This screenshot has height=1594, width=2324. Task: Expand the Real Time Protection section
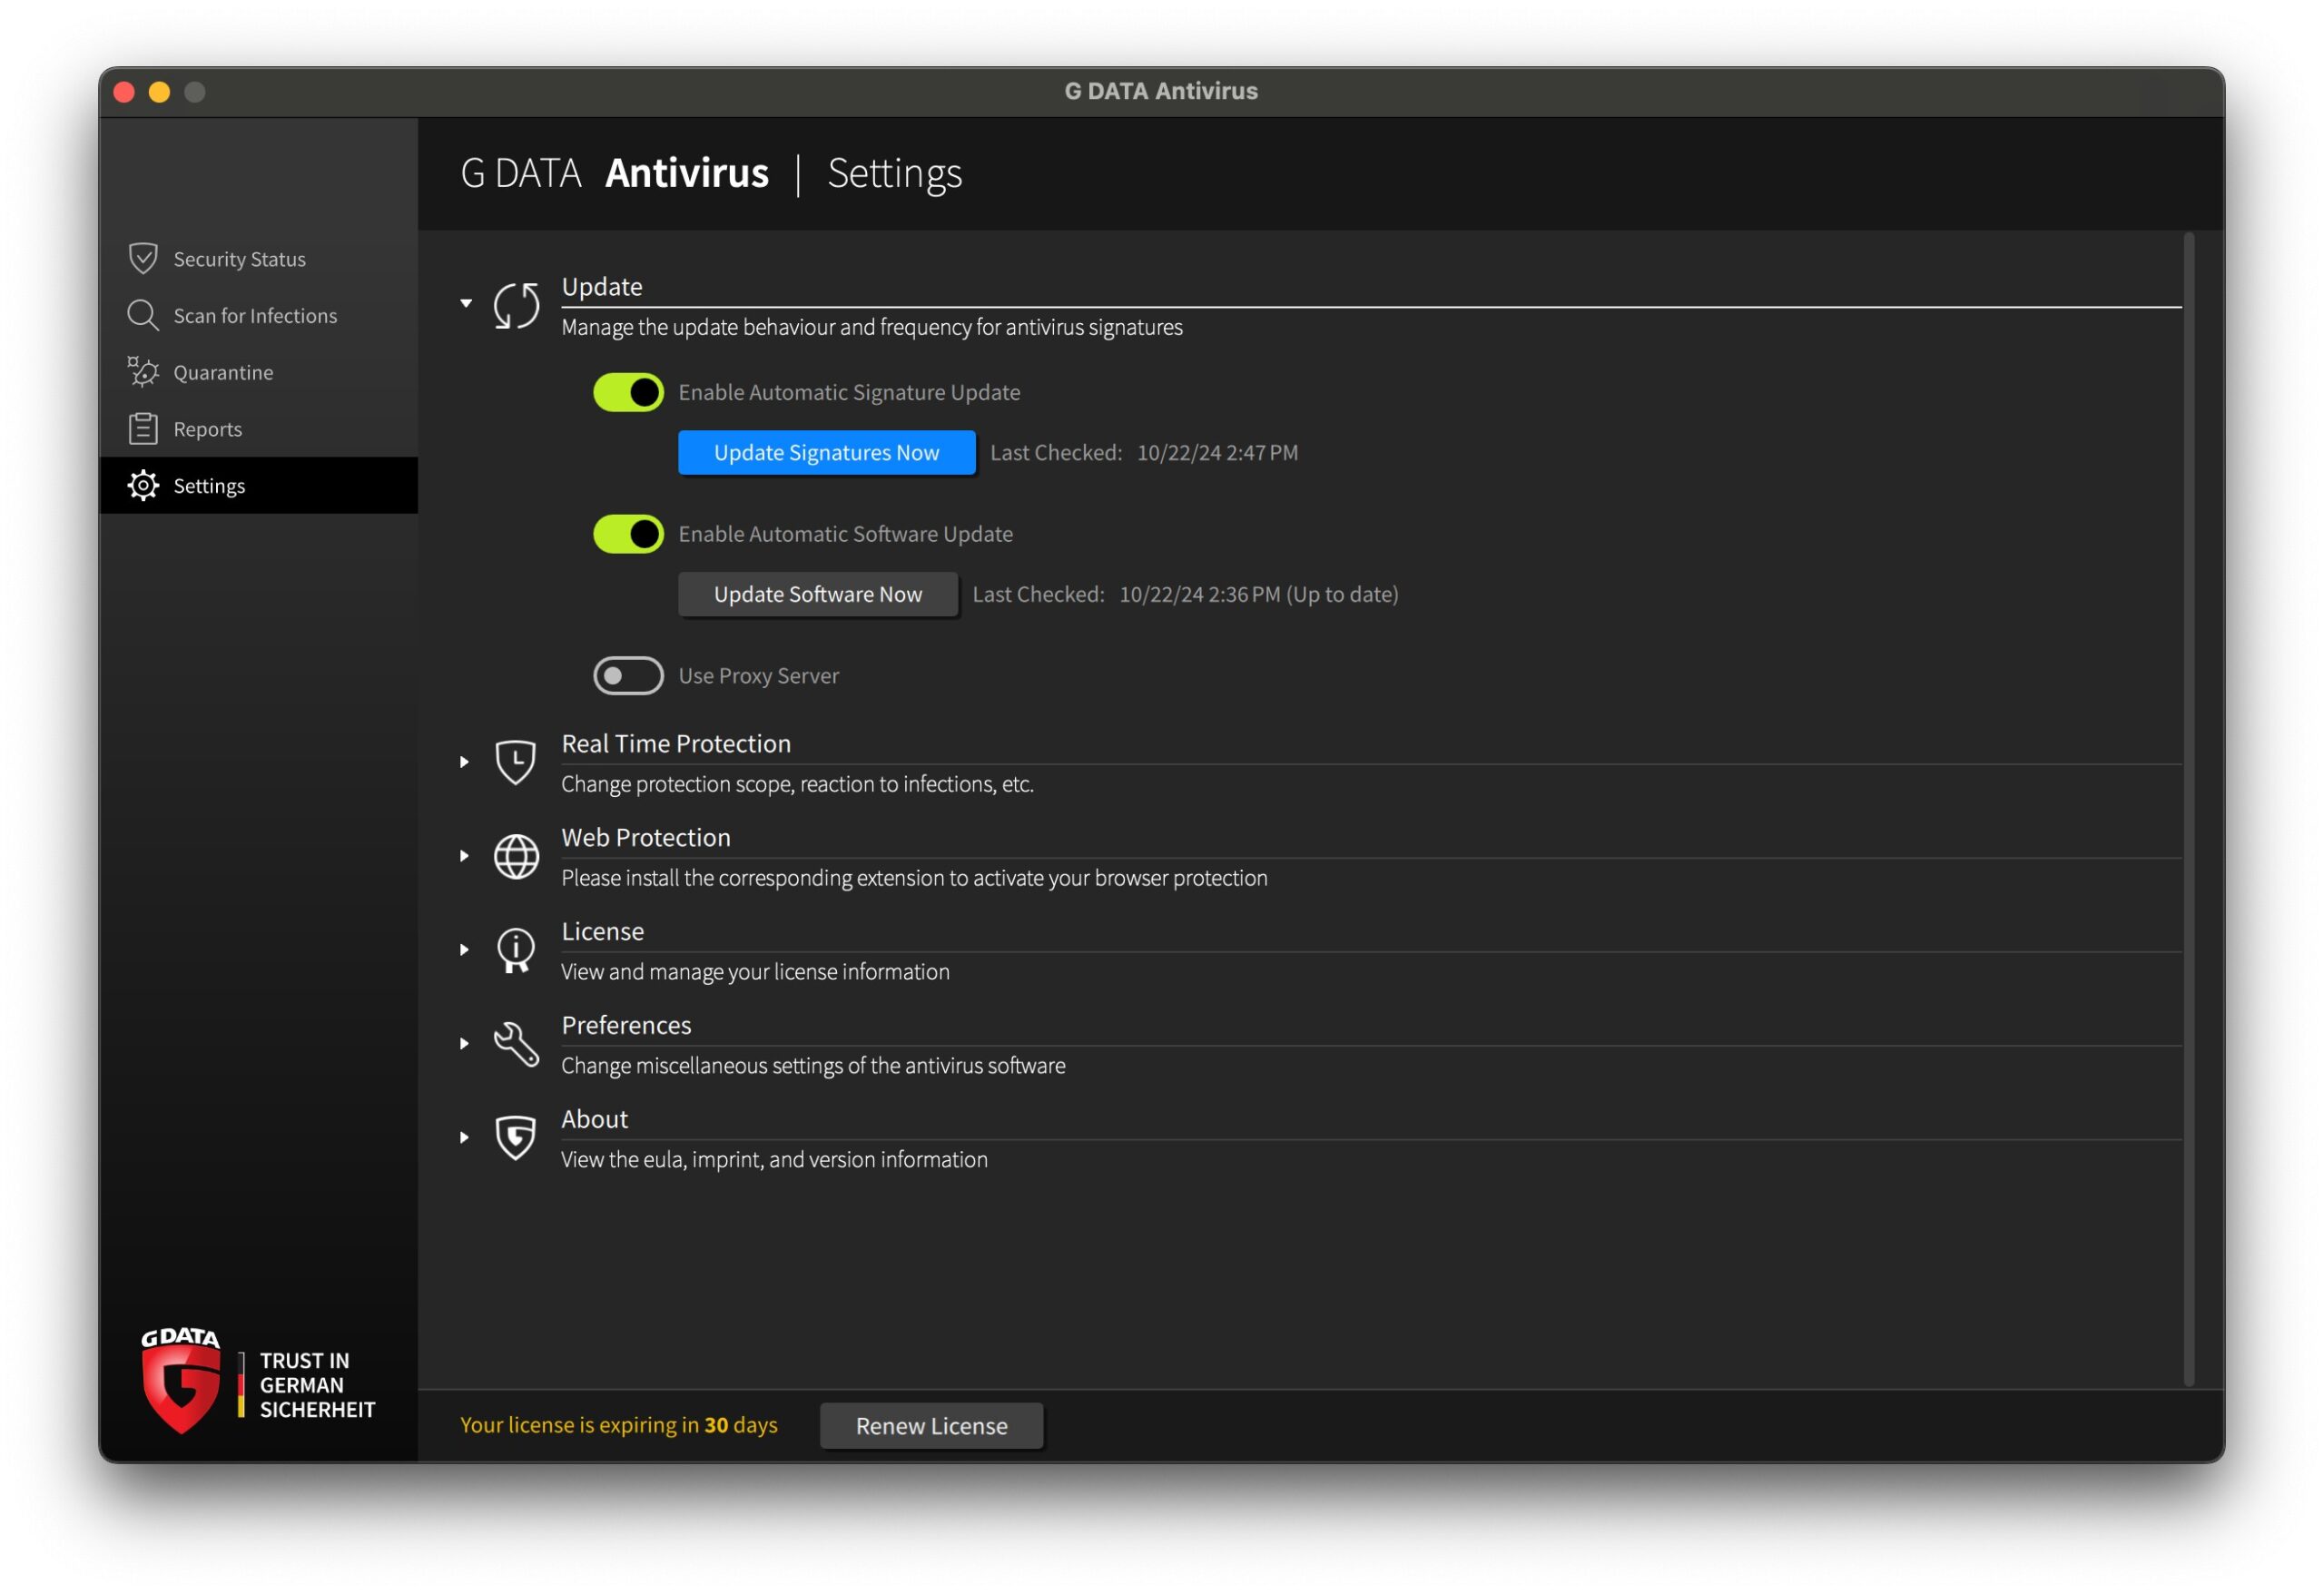pyautogui.click(x=465, y=762)
